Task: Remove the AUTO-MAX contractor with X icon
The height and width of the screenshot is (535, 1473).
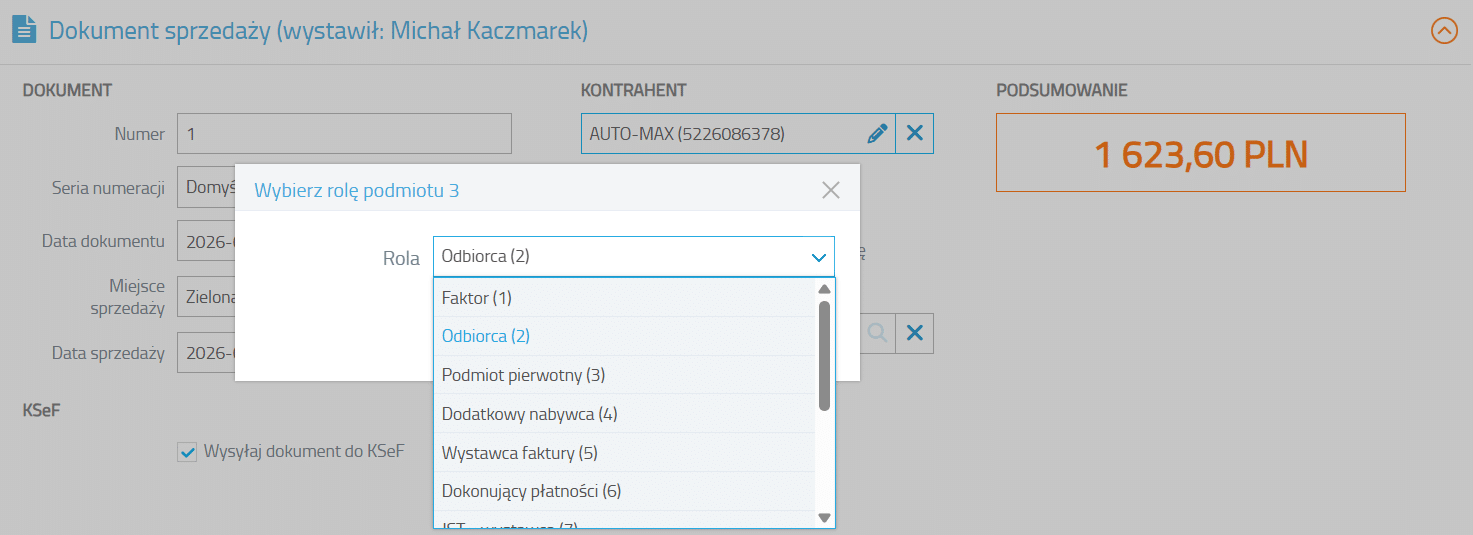Action: 914,133
